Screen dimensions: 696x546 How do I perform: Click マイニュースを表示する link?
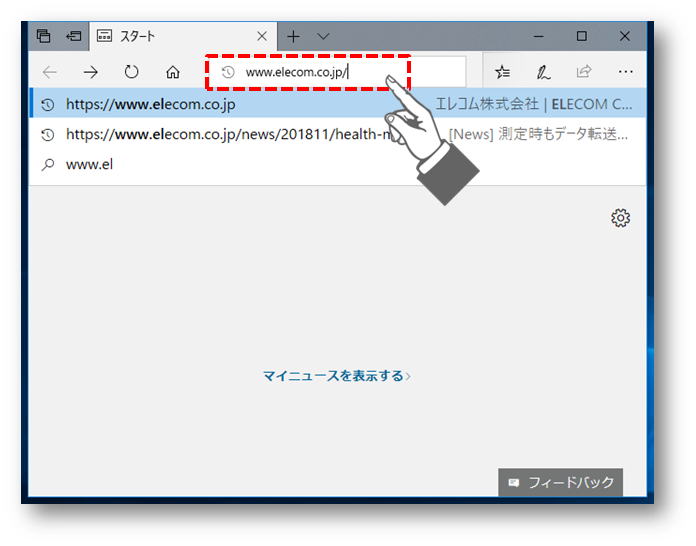point(336,376)
